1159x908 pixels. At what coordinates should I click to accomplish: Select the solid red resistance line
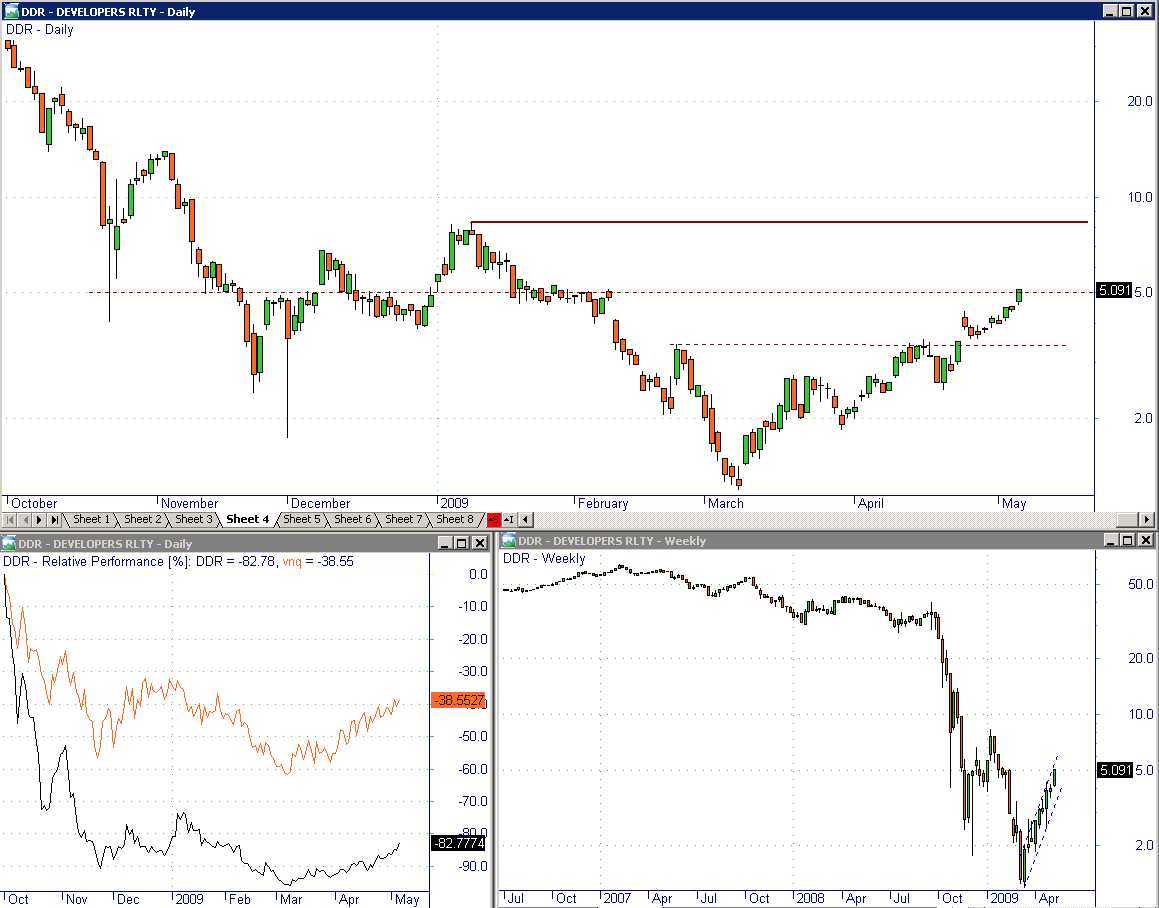[779, 222]
